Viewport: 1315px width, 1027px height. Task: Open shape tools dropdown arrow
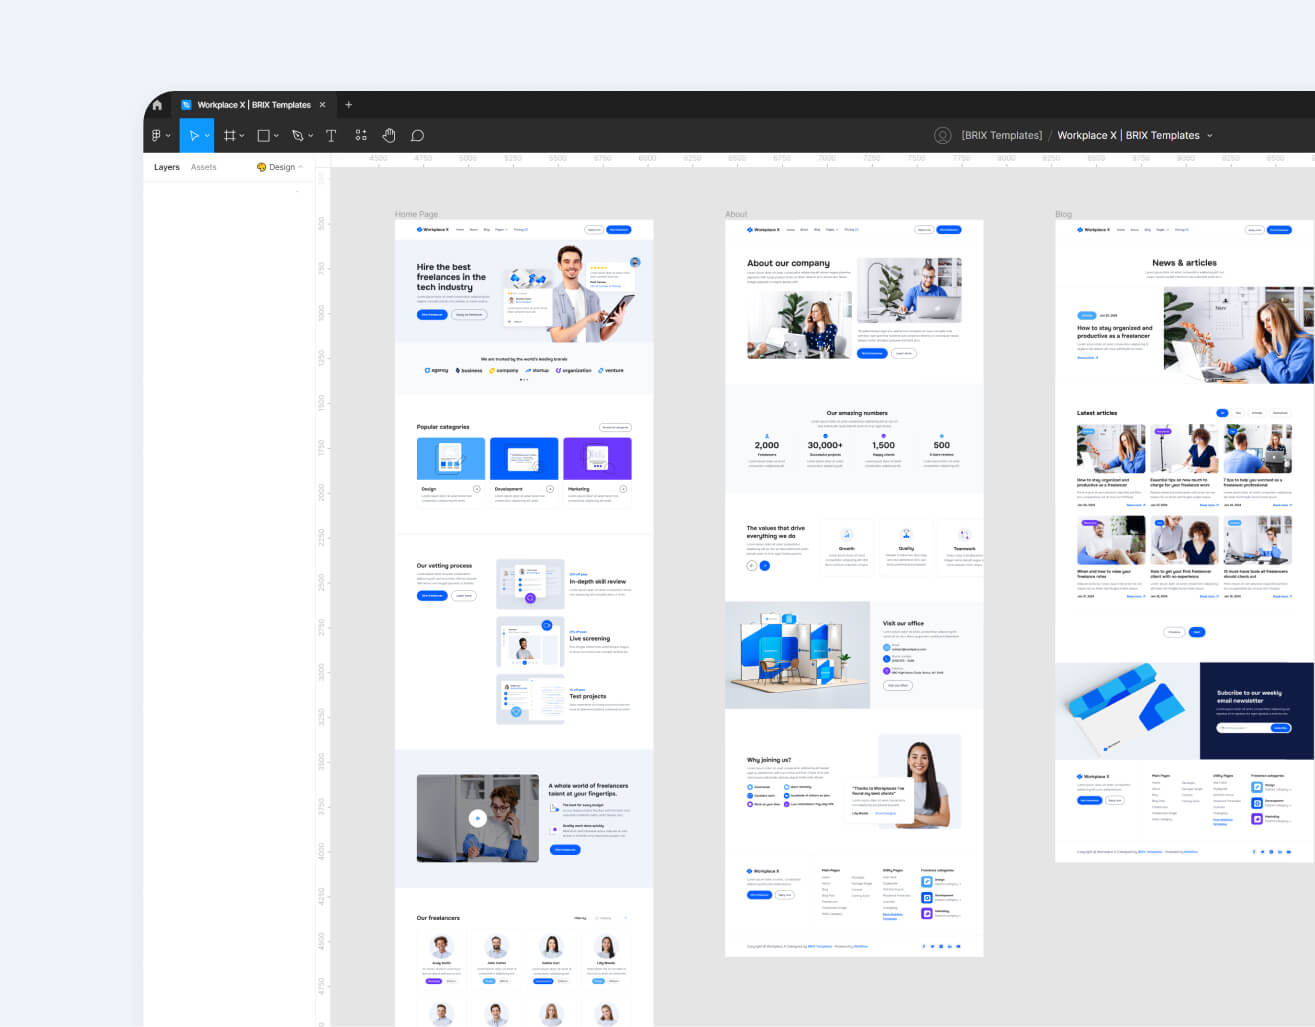click(x=276, y=136)
